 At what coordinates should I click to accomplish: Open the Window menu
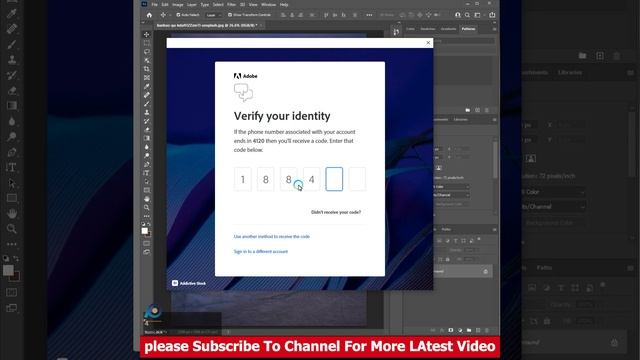tap(269, 4)
